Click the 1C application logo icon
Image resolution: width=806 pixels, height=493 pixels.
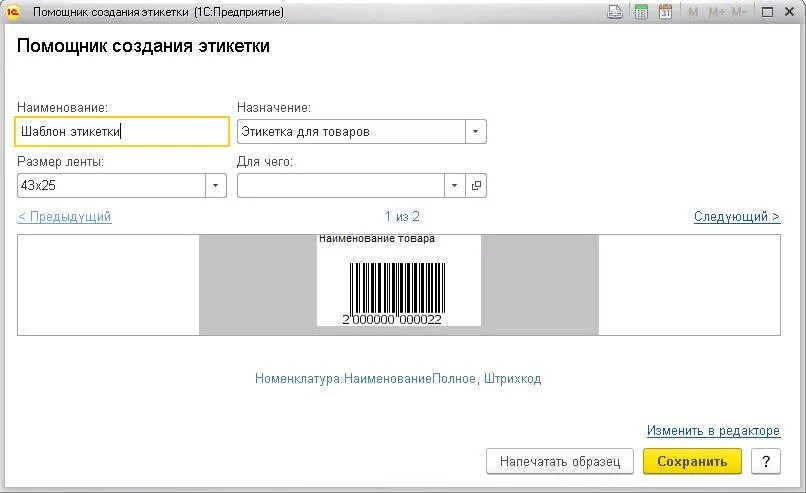pos(12,12)
